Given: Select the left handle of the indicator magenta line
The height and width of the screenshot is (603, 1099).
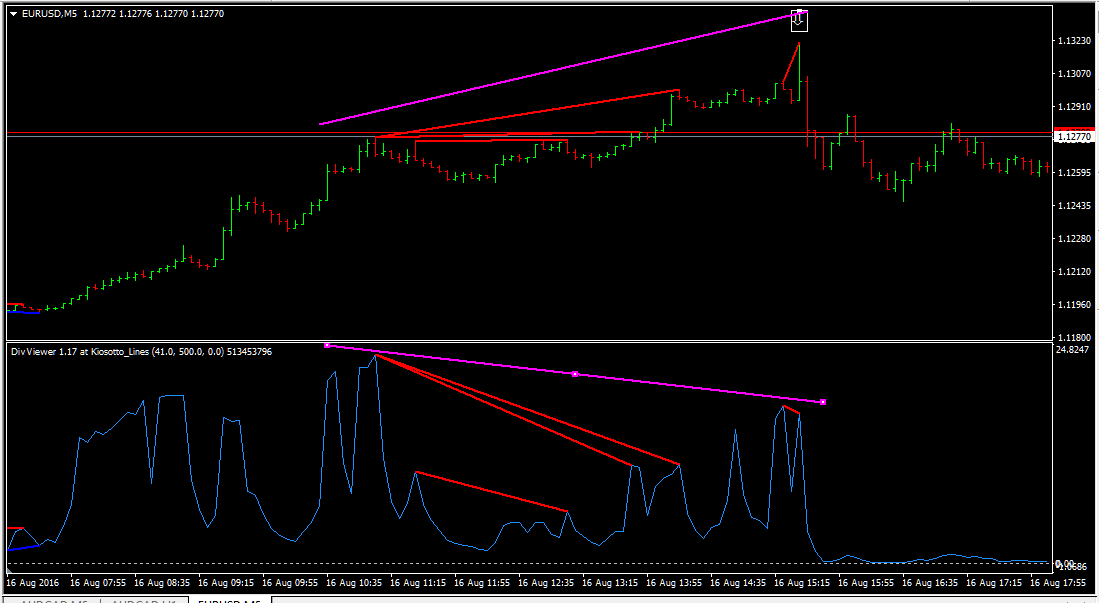Looking at the screenshot, I should click(327, 346).
